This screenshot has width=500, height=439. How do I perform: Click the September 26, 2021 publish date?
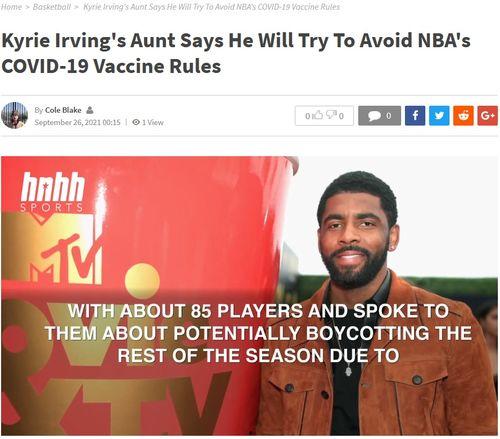point(77,122)
